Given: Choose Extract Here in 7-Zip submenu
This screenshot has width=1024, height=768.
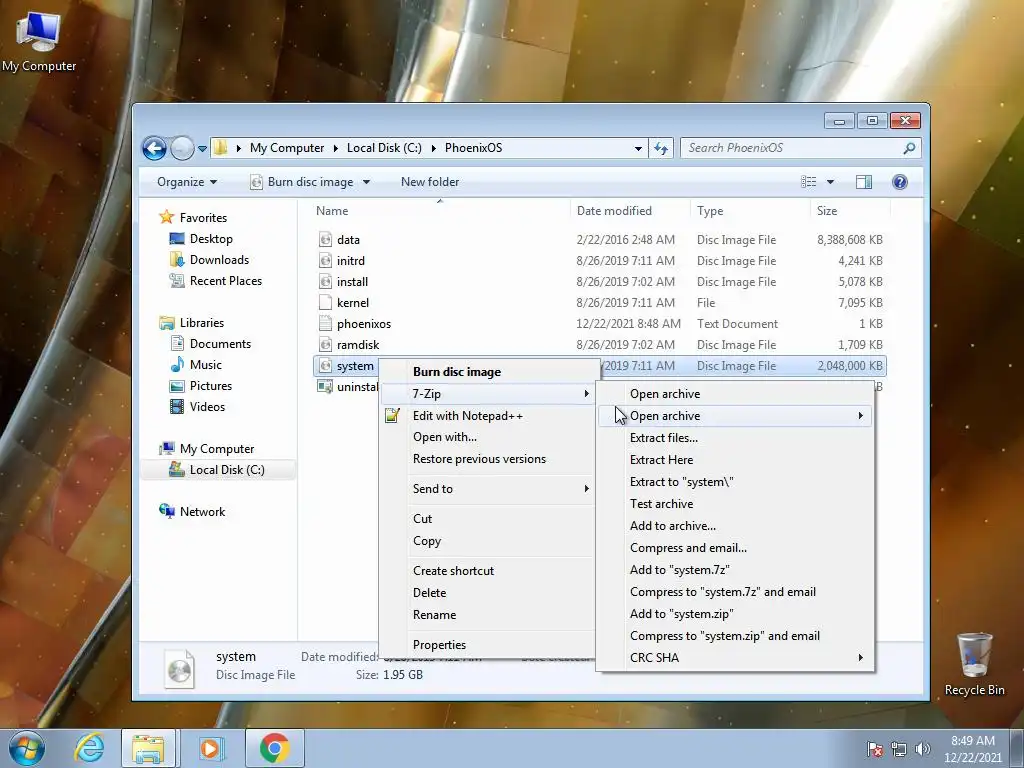Looking at the screenshot, I should [x=735, y=460].
